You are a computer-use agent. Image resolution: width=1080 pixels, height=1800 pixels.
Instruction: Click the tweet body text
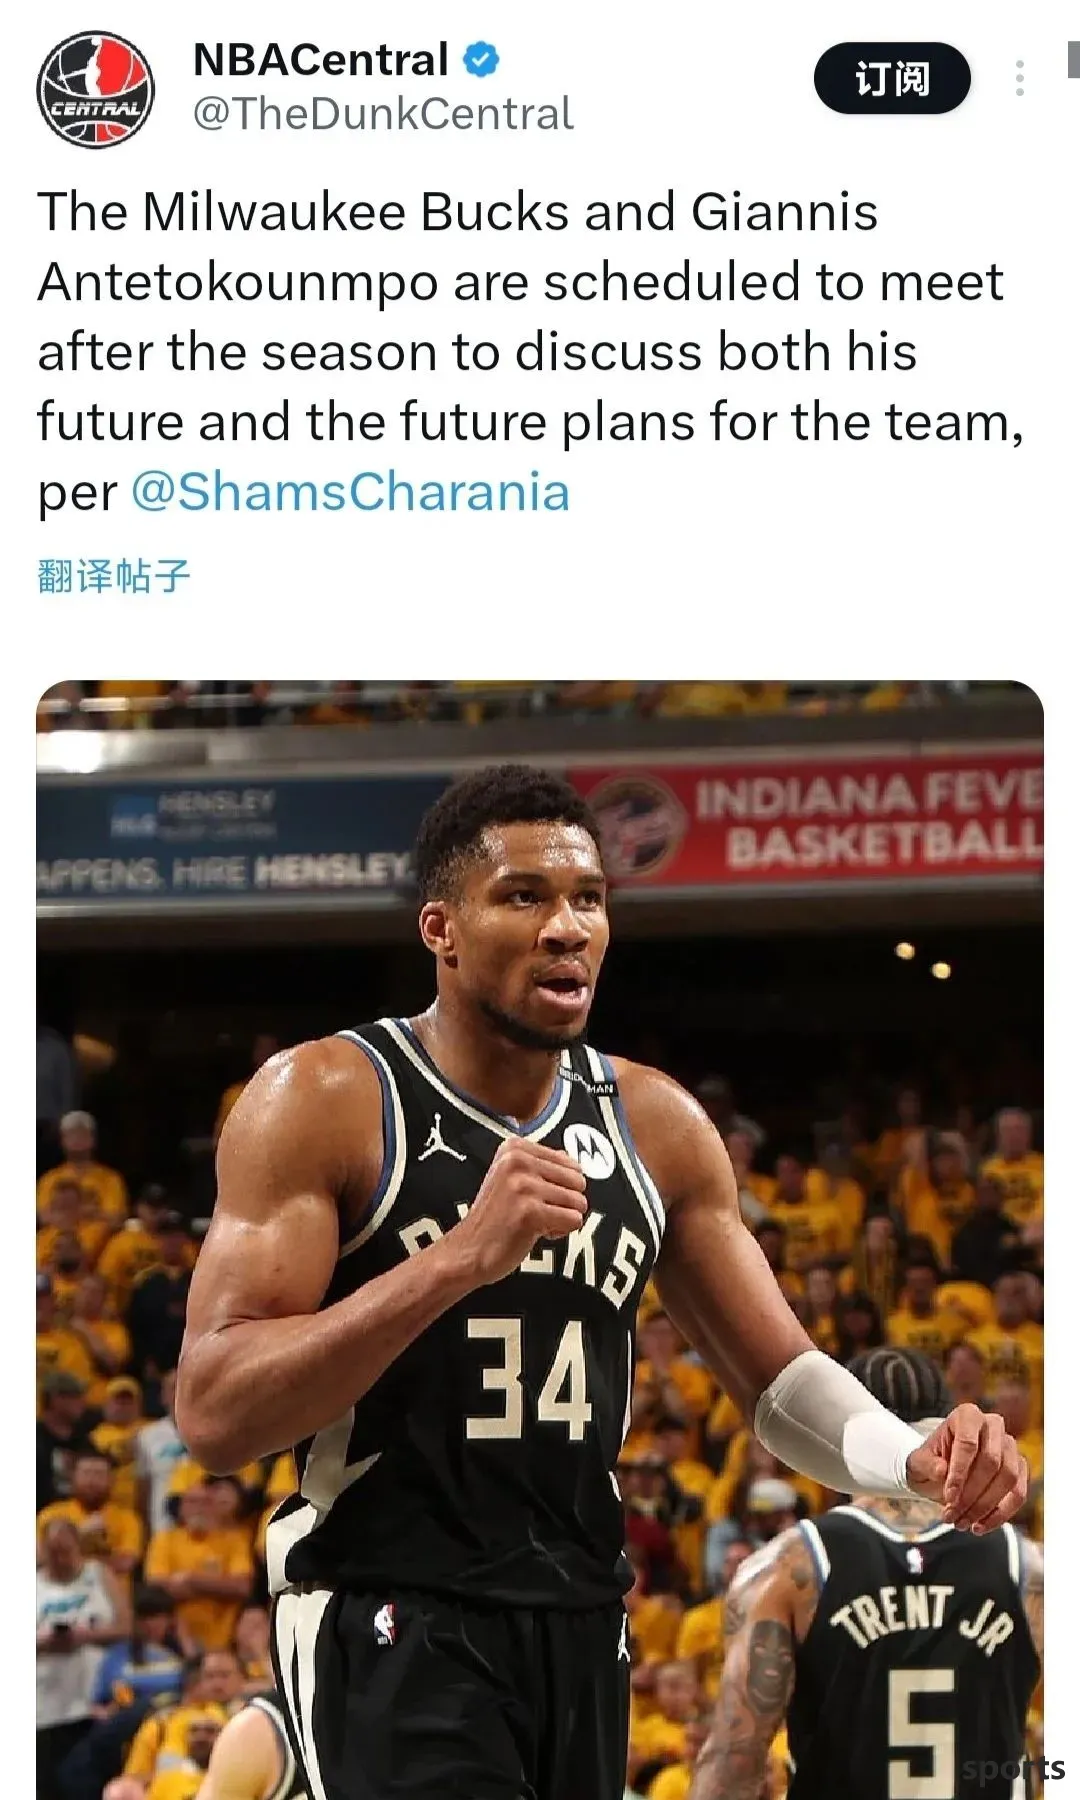click(x=530, y=352)
